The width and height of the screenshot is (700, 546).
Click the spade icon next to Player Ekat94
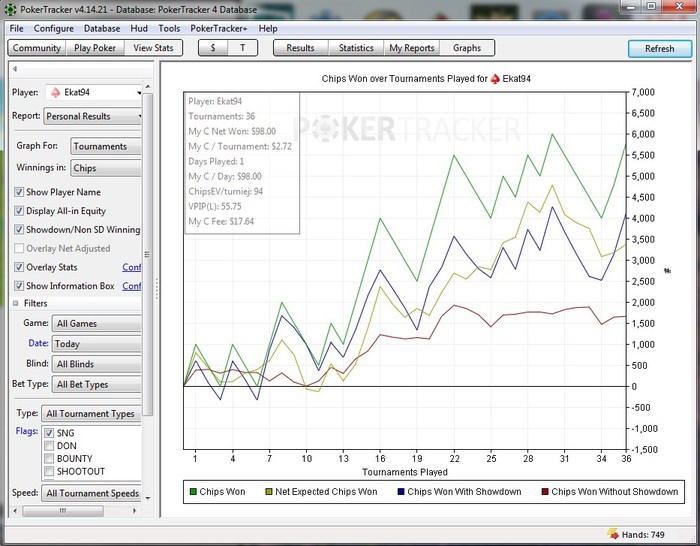click(x=56, y=92)
